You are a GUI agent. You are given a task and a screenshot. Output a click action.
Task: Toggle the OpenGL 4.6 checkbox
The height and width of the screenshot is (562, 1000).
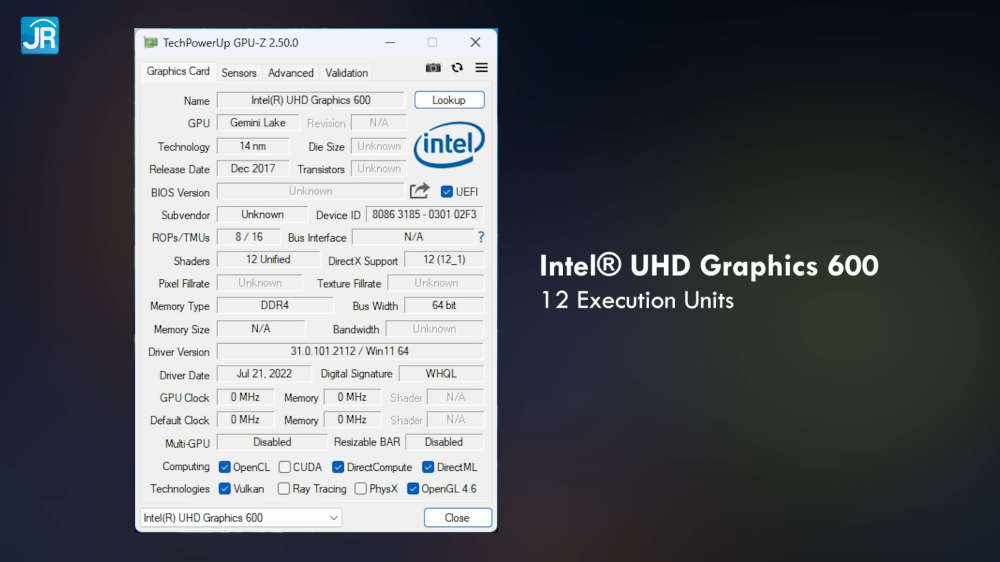click(x=413, y=489)
